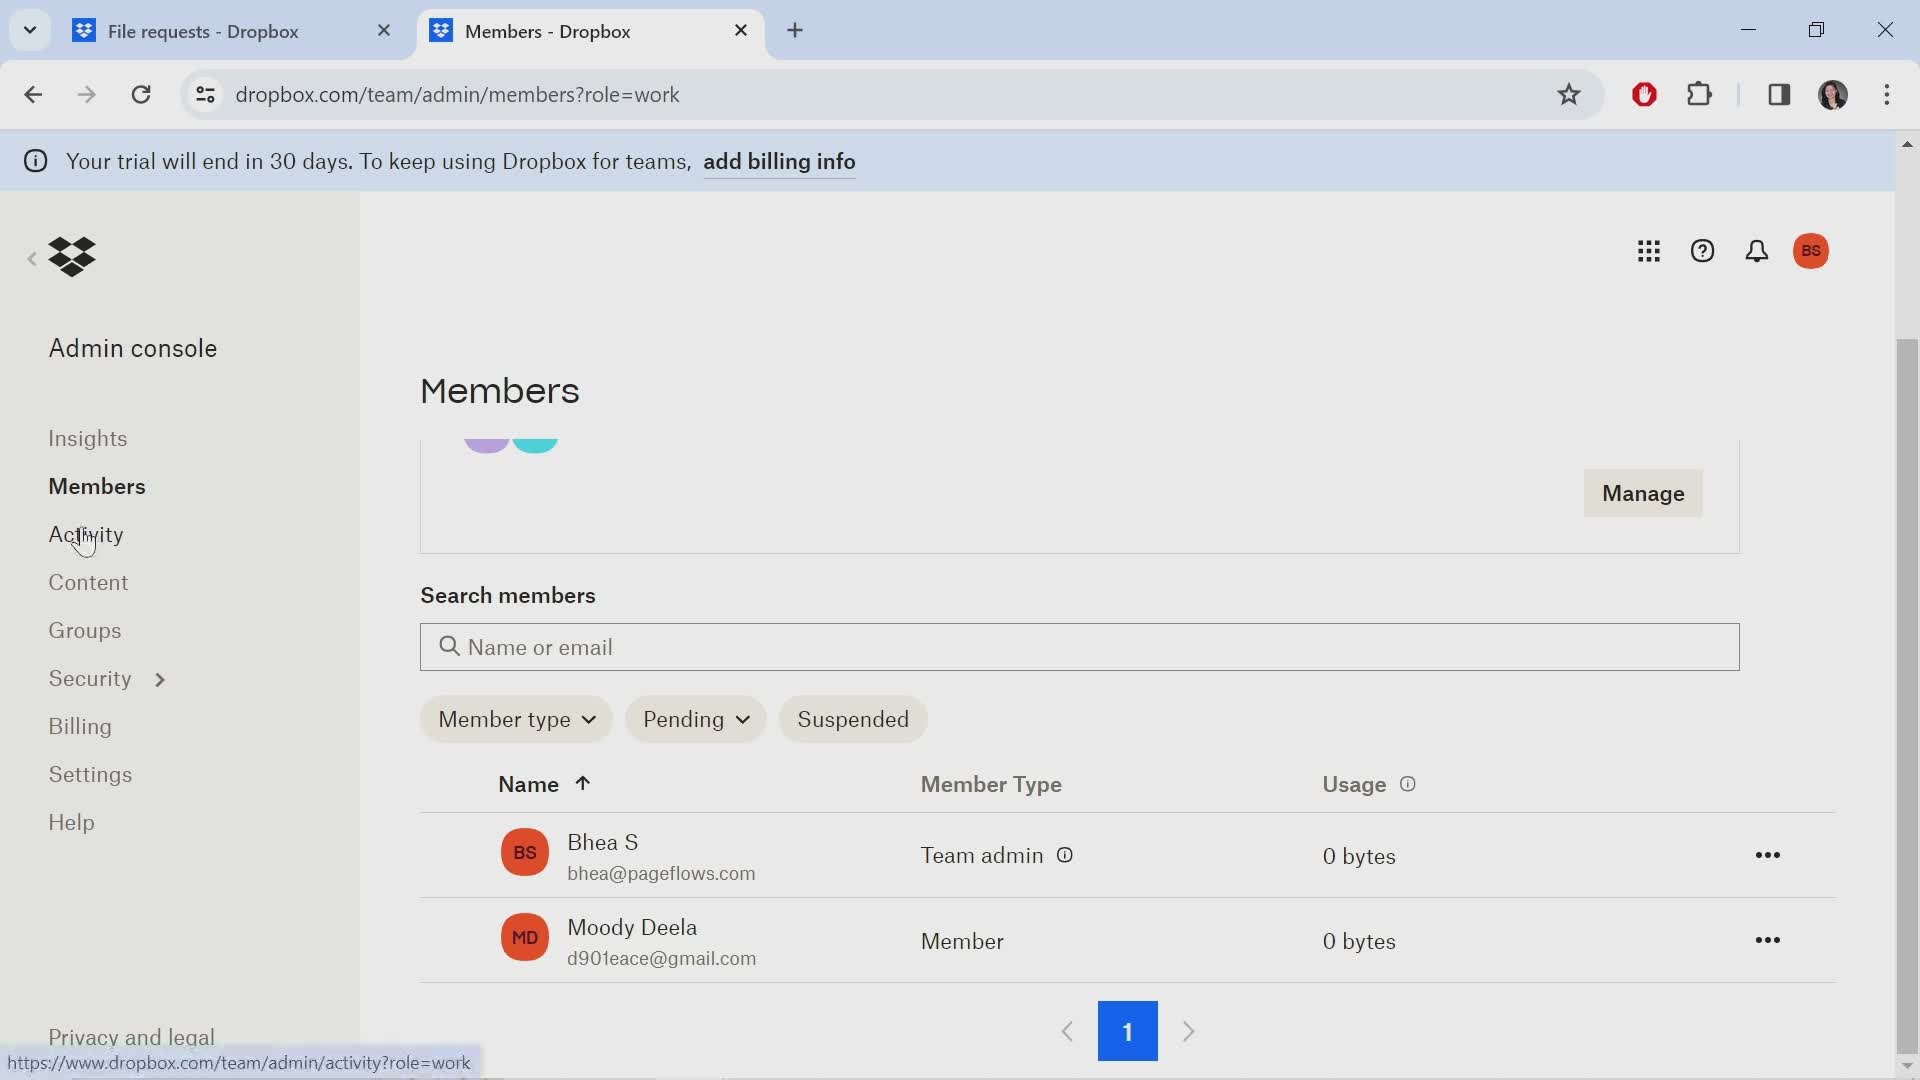
Task: Open Billing in admin console
Action: coord(80,727)
